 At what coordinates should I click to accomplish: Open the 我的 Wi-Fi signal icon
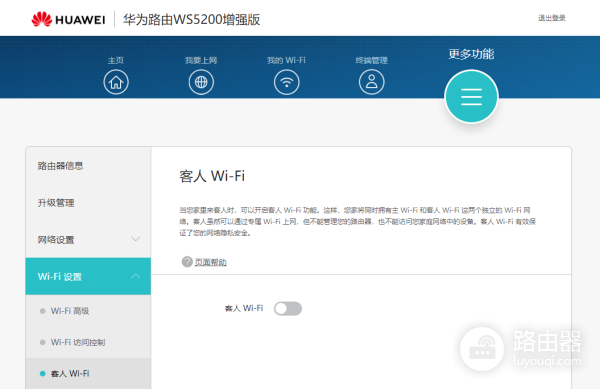point(287,82)
